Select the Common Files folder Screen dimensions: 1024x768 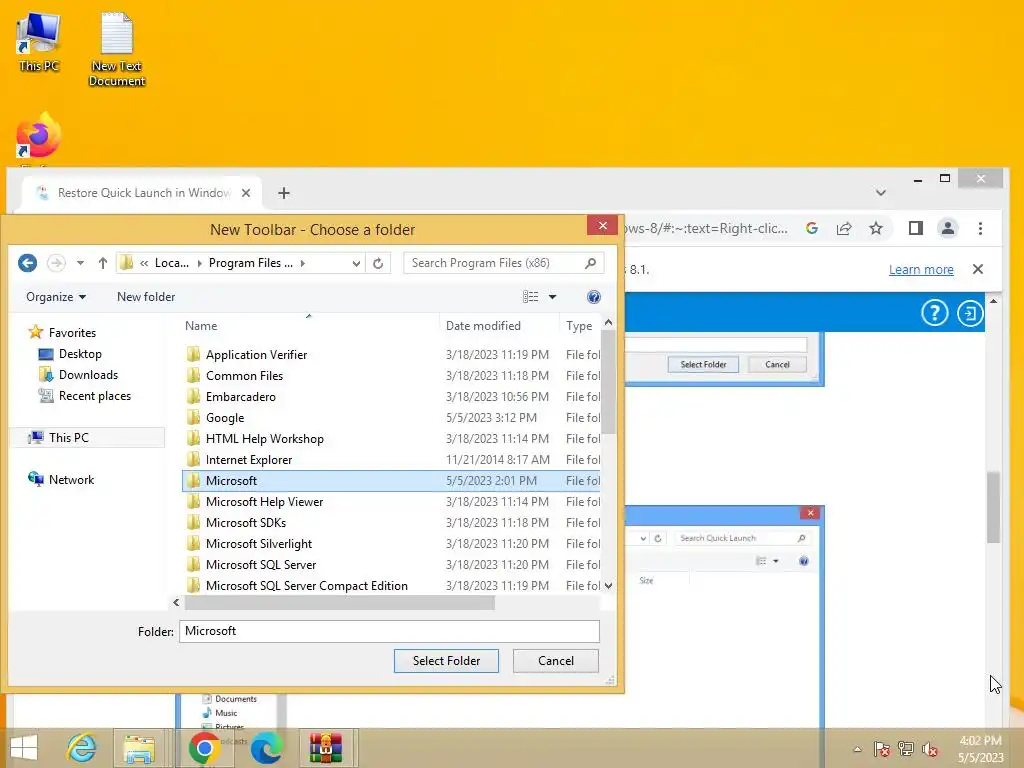(391, 376)
